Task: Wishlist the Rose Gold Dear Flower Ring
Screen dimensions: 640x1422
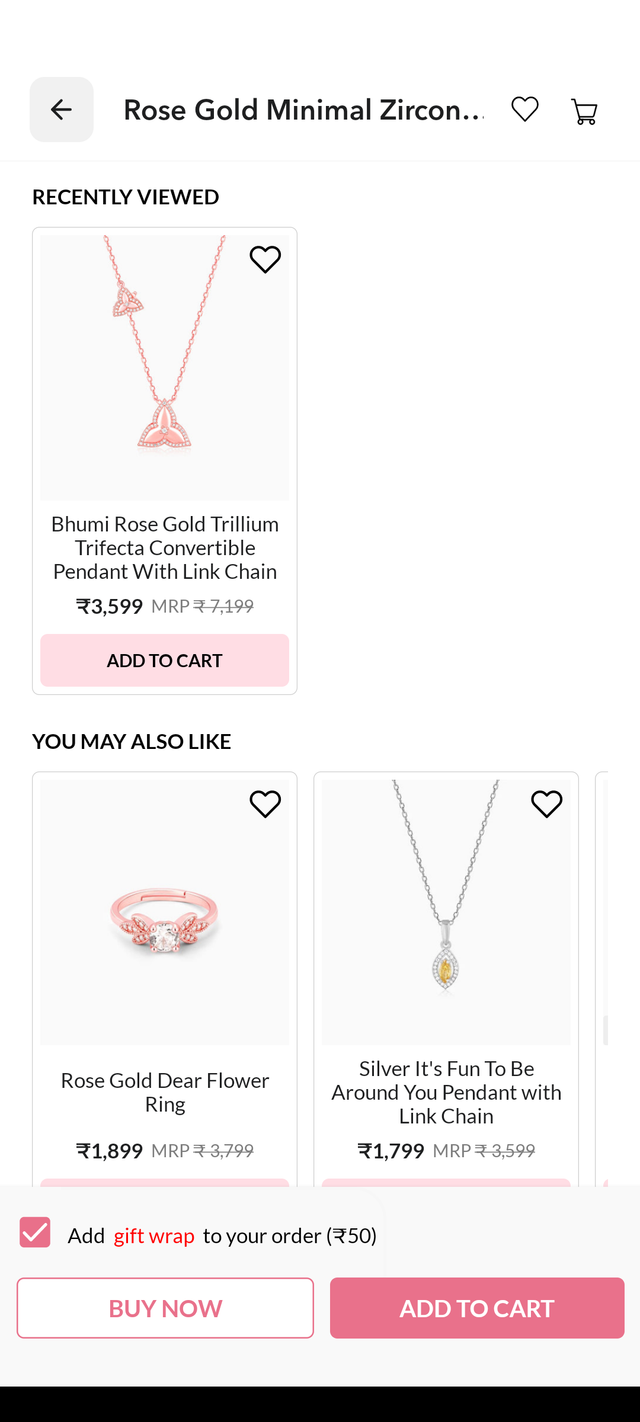Action: coord(265,804)
